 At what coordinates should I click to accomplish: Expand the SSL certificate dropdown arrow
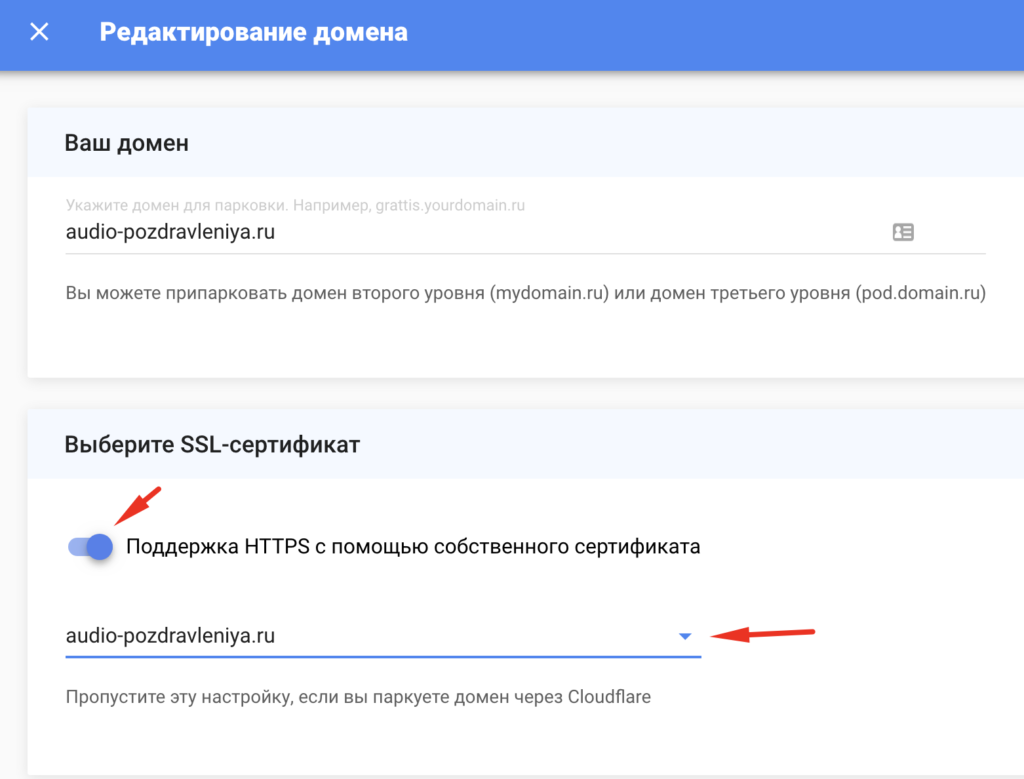(685, 636)
